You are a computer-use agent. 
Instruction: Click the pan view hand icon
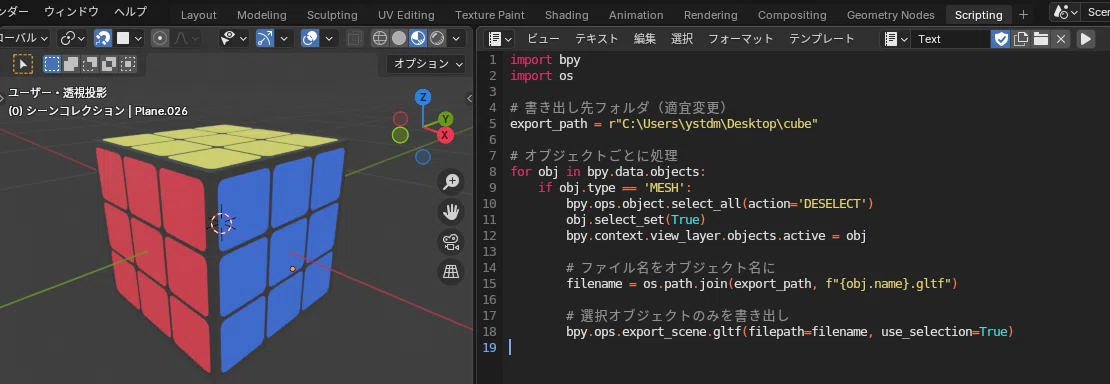coord(451,212)
